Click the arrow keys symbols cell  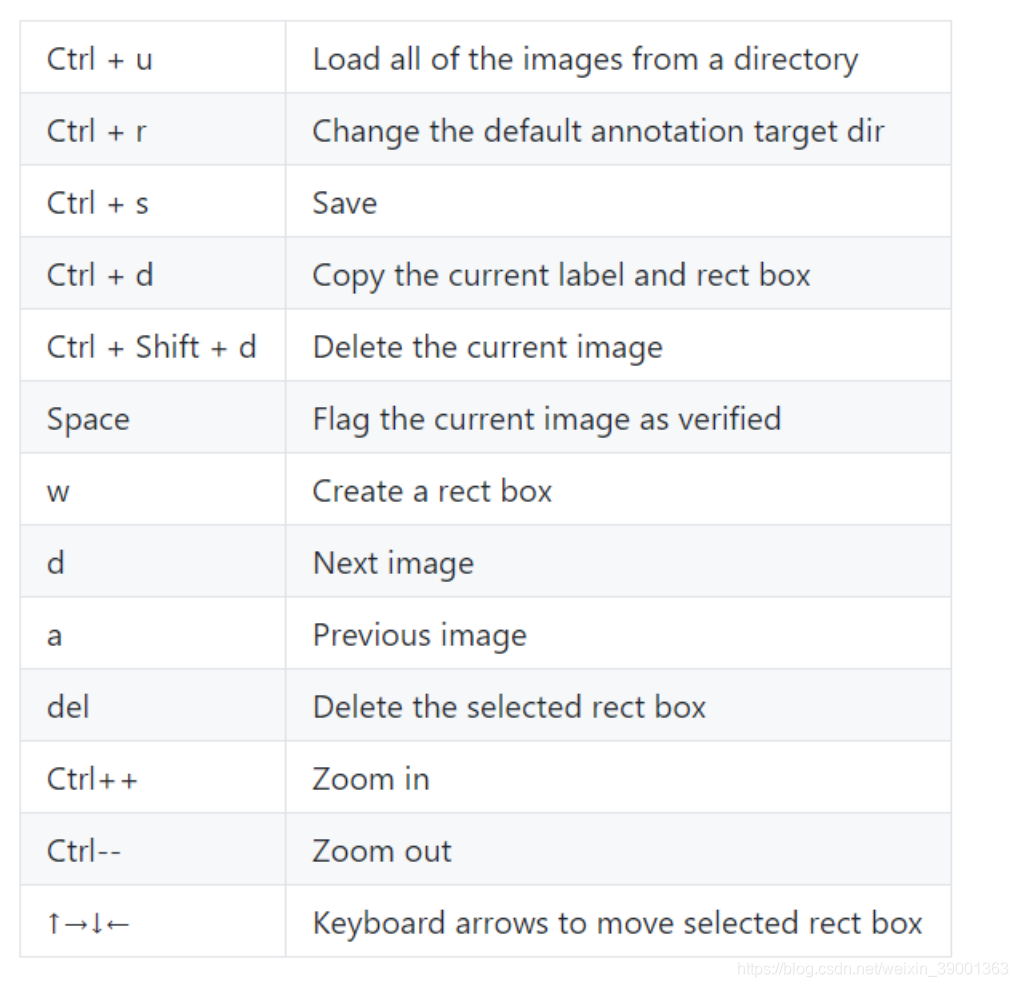pyautogui.click(x=88, y=923)
